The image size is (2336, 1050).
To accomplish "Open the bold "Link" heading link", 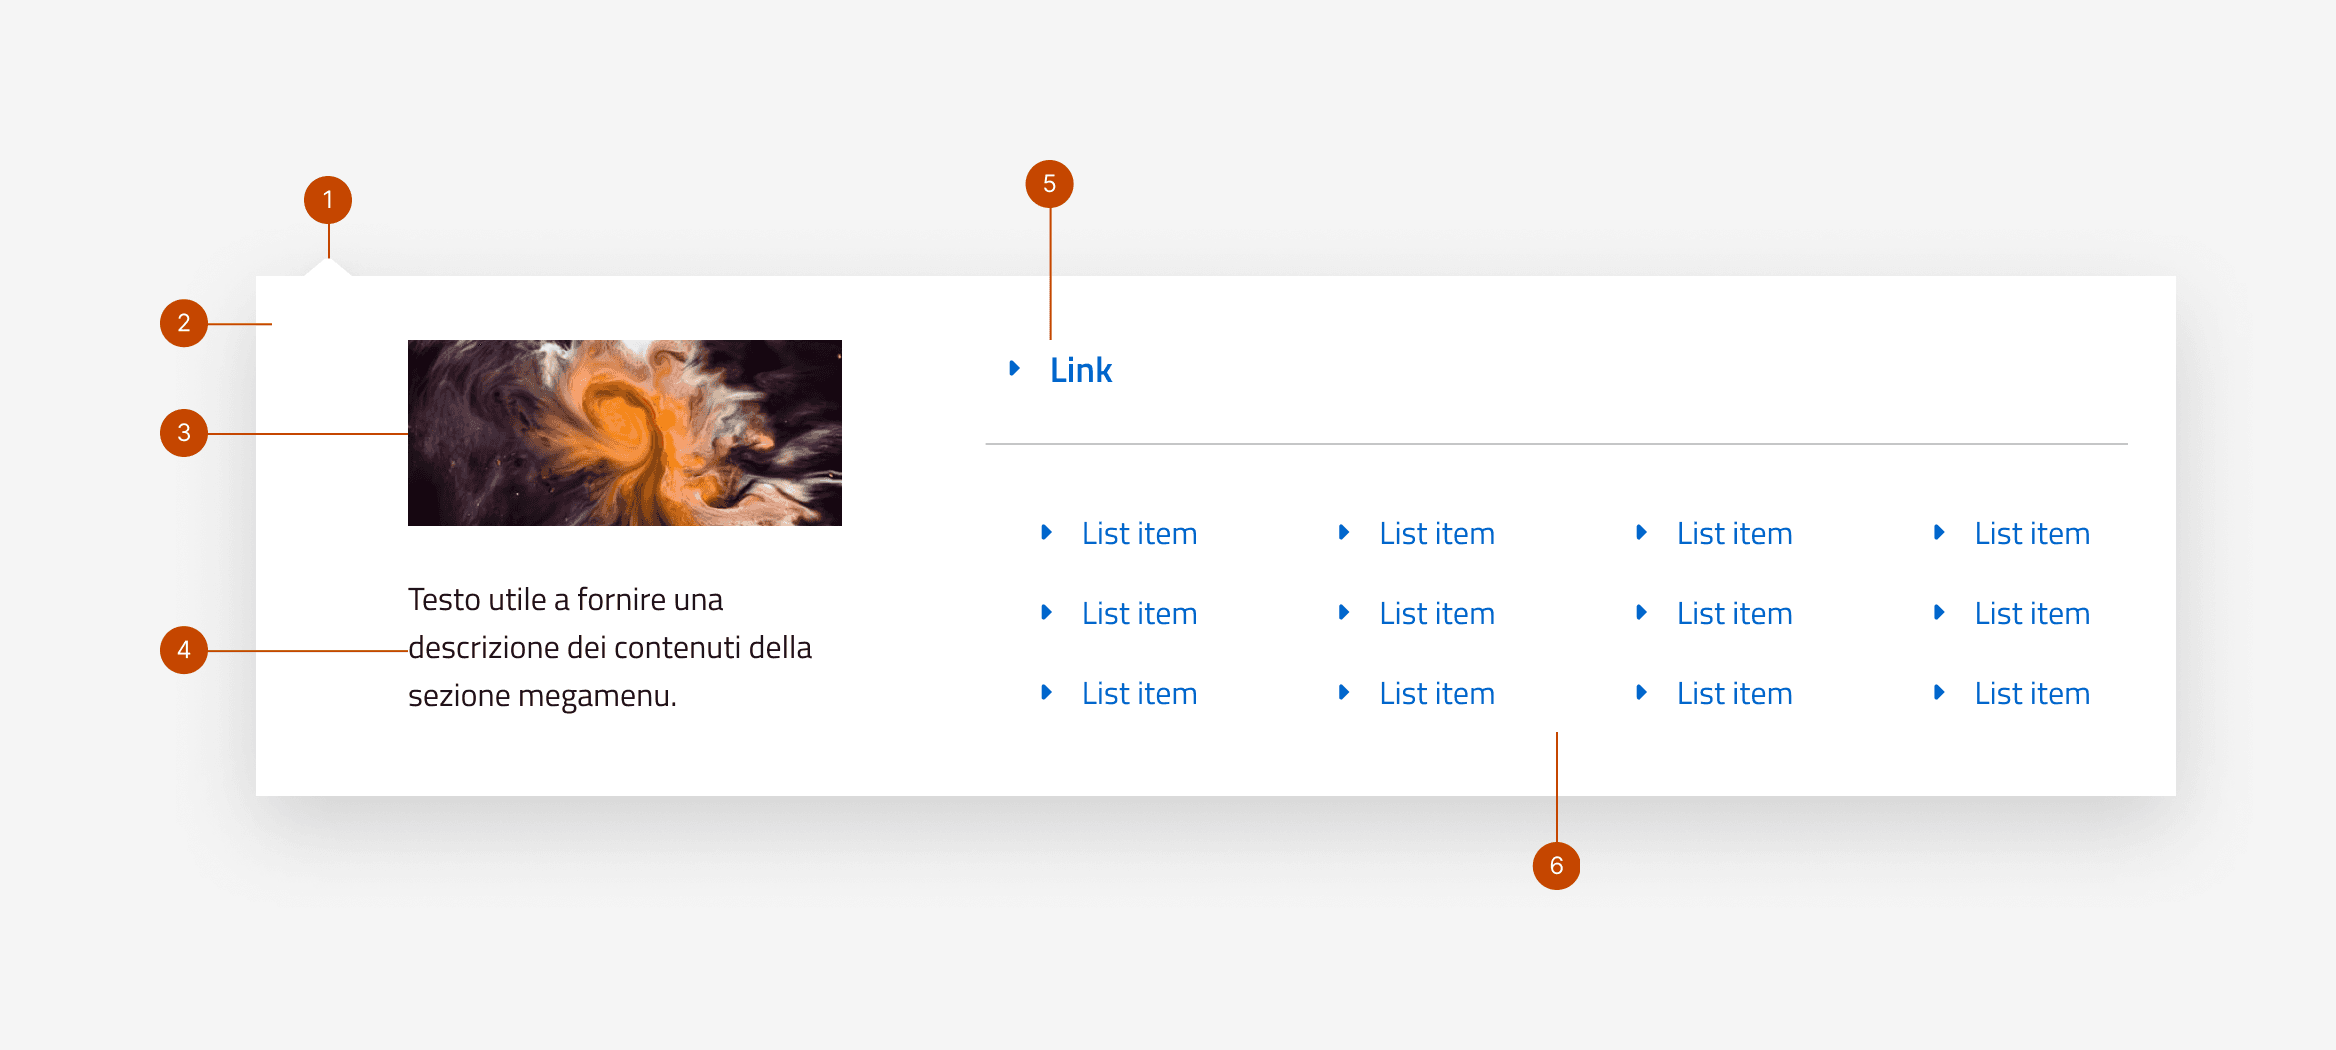I will 1080,371.
